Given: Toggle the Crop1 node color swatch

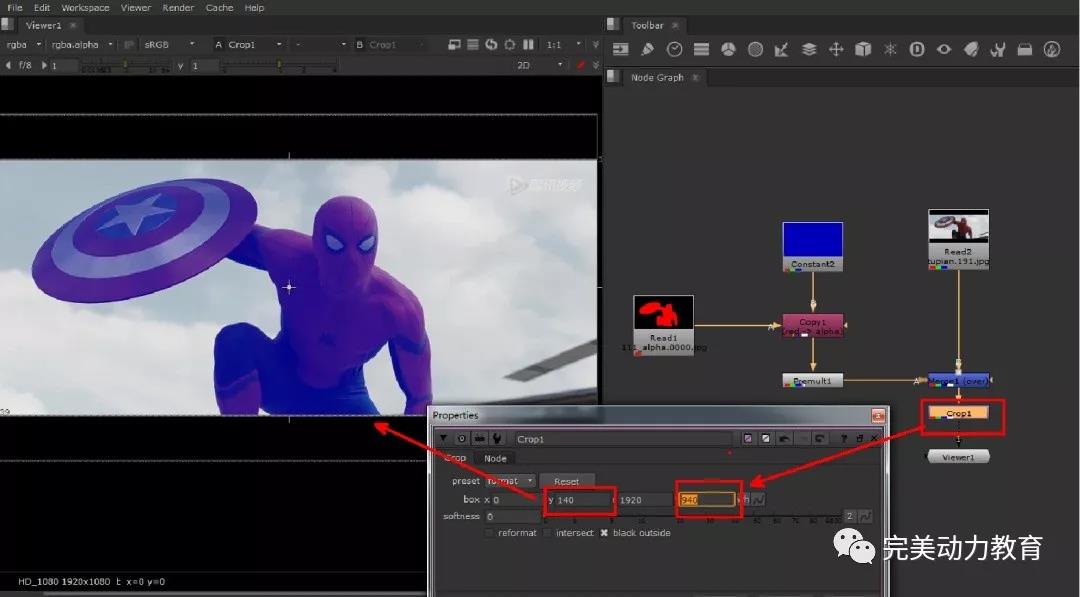Looking at the screenshot, I should pyautogui.click(x=748, y=438).
